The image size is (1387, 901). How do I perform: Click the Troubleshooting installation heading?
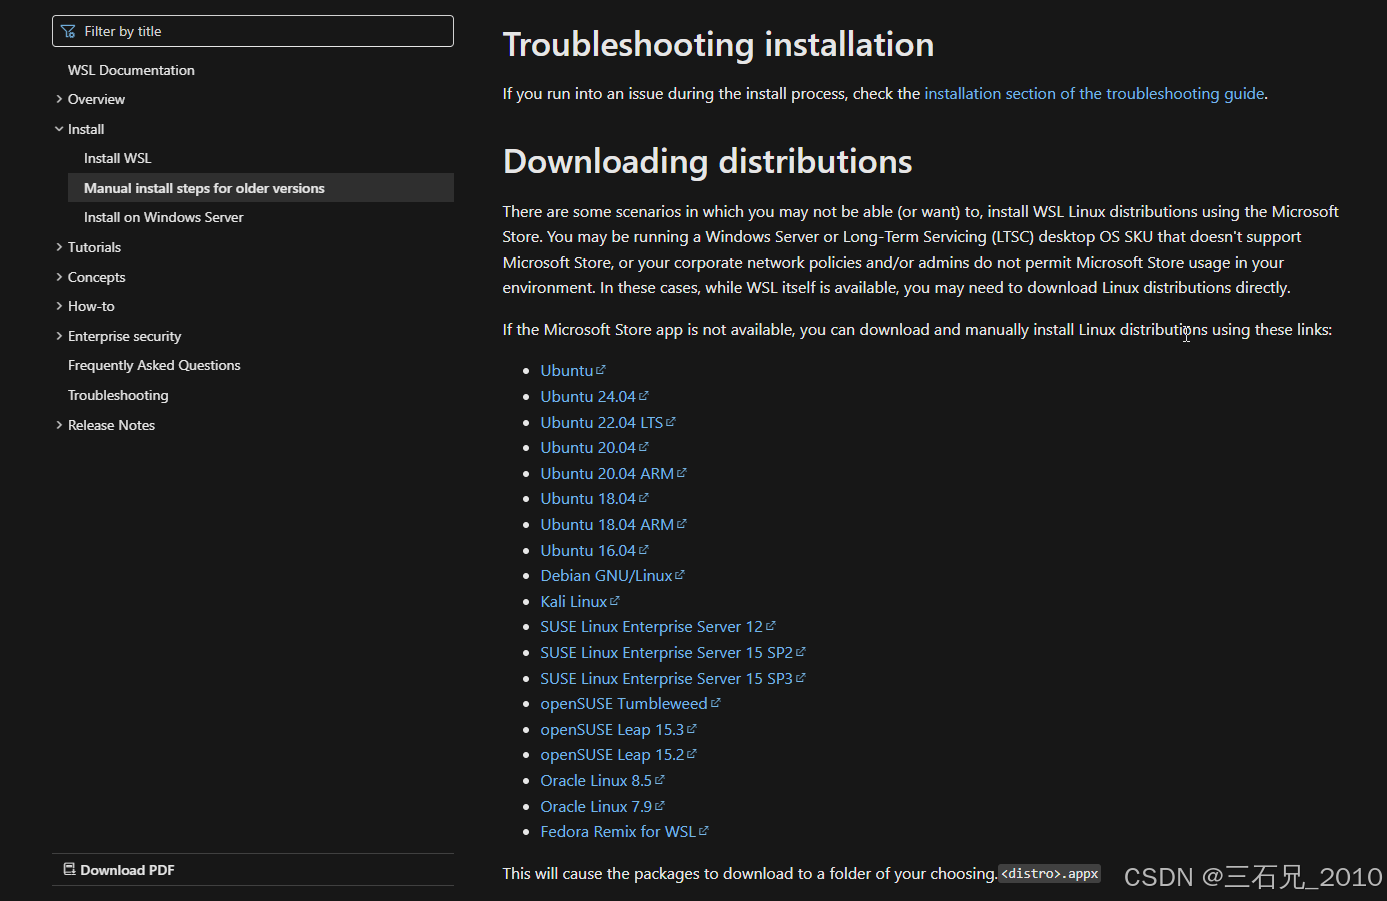pyautogui.click(x=718, y=44)
